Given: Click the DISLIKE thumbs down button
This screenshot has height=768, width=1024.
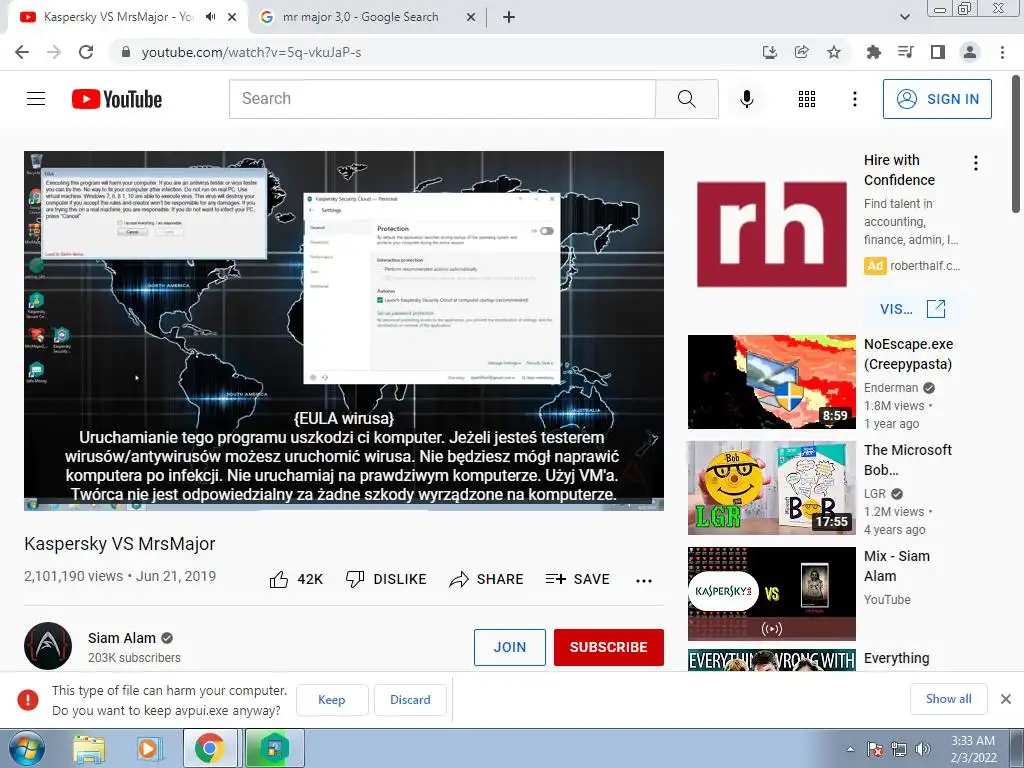Looking at the screenshot, I should pyautogui.click(x=386, y=579).
